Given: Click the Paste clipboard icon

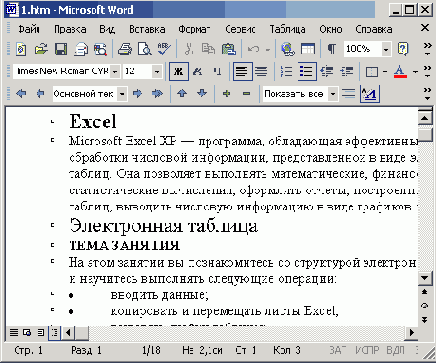Looking at the screenshot, I should 228,49.
